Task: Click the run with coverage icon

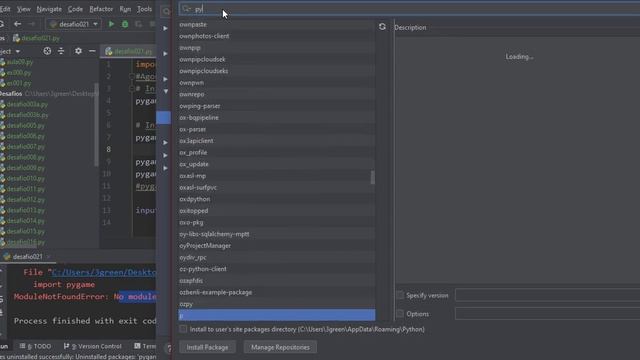Action: (x=139, y=24)
